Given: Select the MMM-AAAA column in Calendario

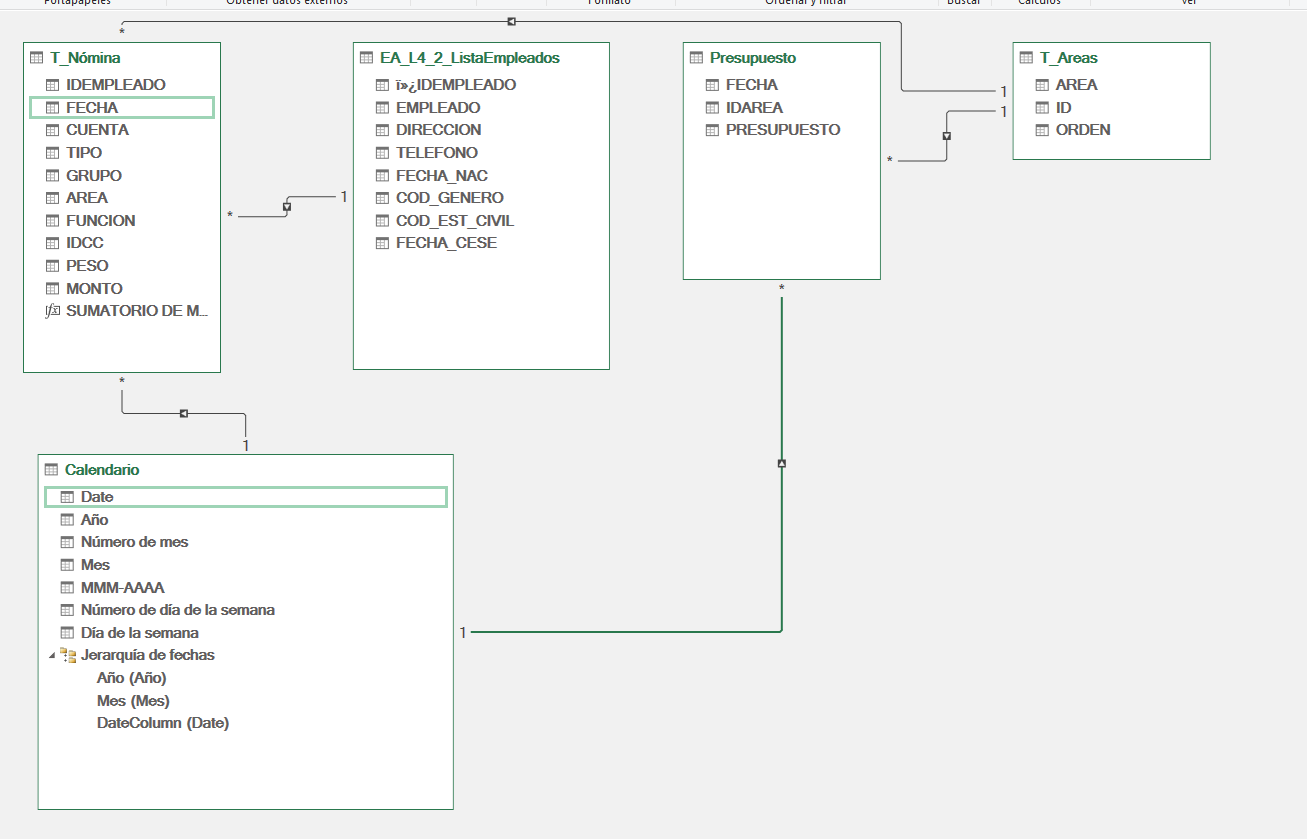Looking at the screenshot, I should pyautogui.click(x=122, y=588).
